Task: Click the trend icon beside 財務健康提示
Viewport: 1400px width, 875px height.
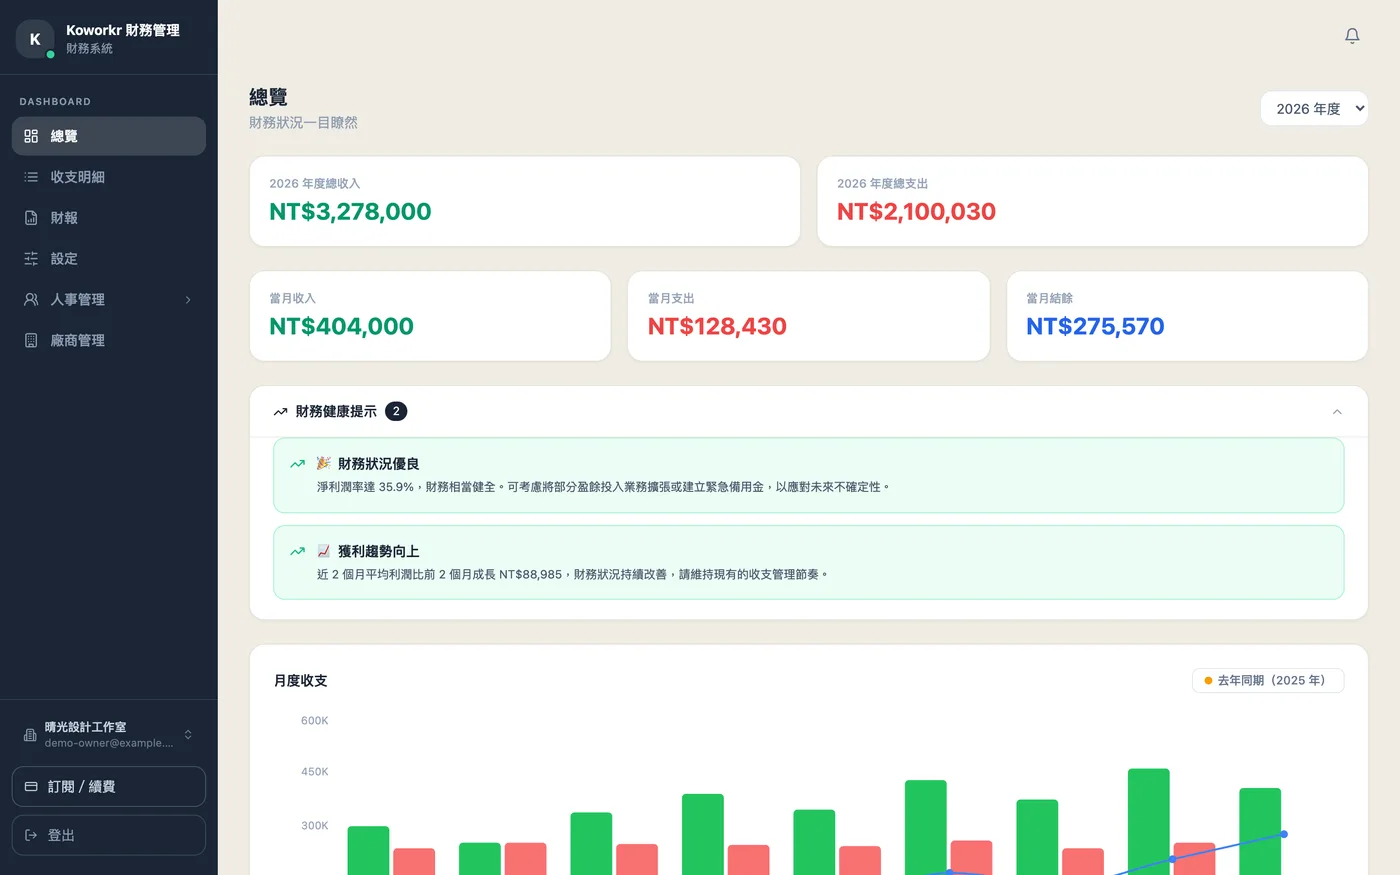Action: (281, 412)
